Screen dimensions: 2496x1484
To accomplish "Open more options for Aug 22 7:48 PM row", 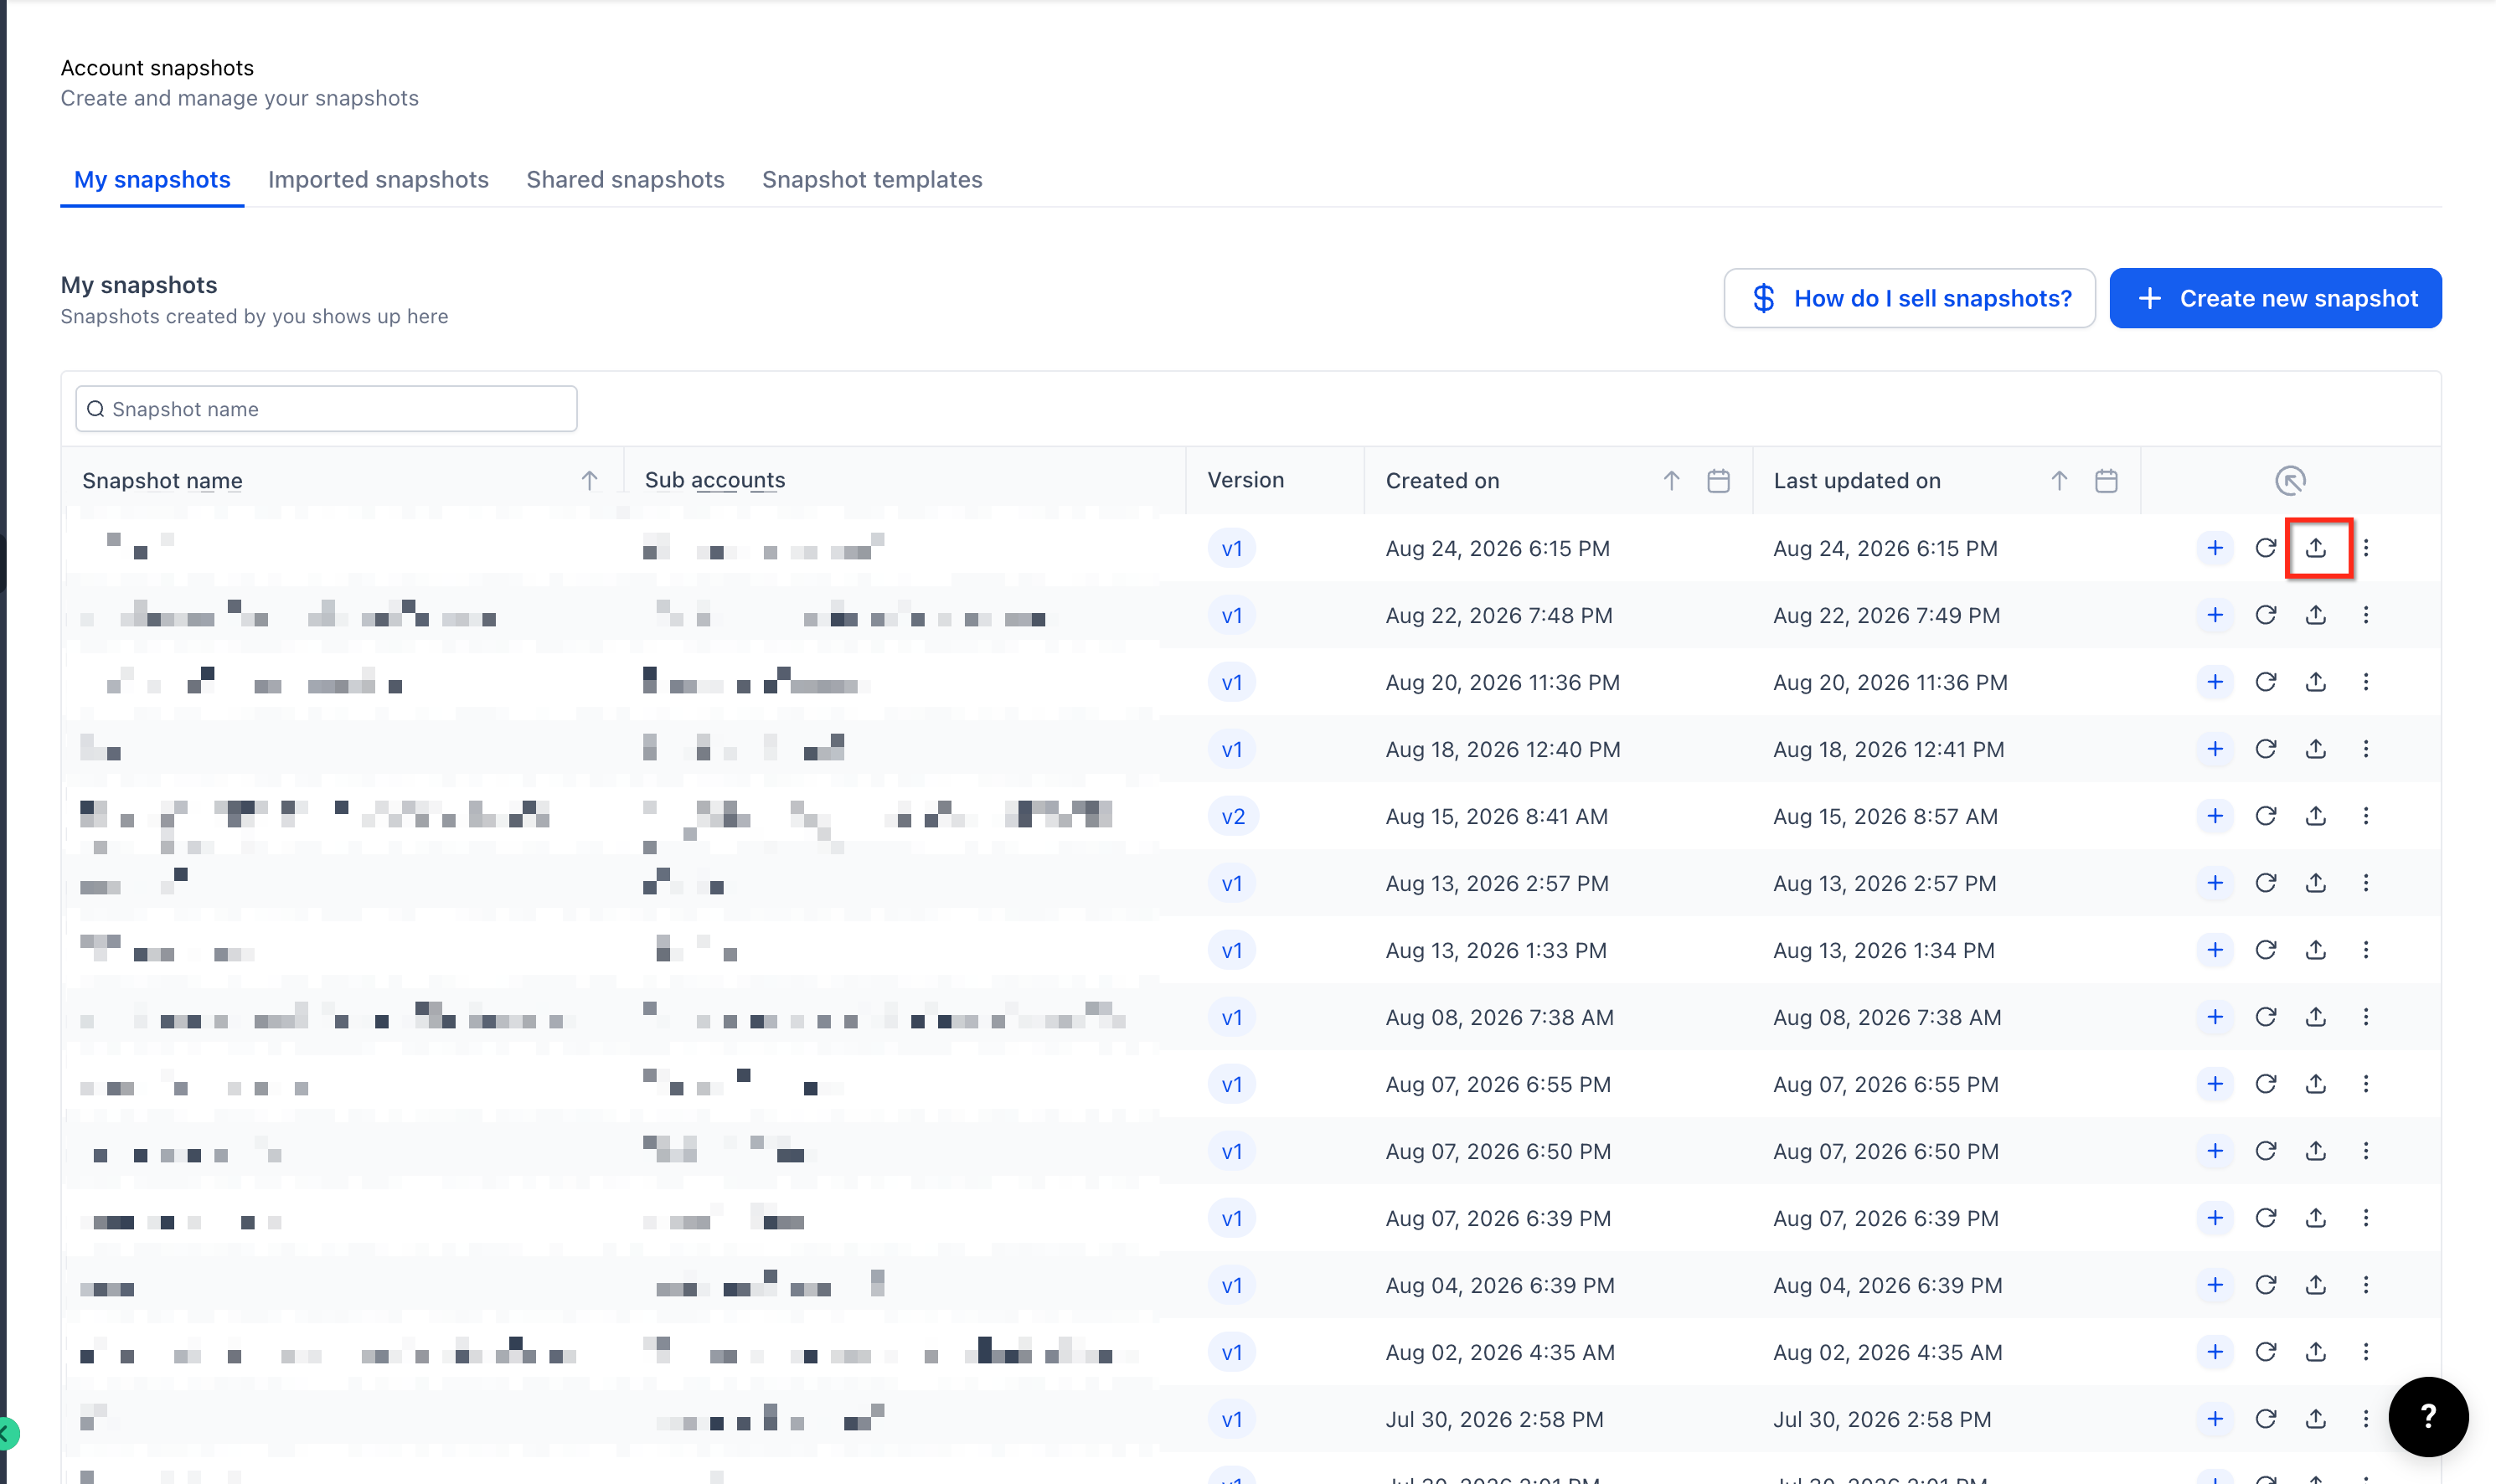I will coord(2365,615).
